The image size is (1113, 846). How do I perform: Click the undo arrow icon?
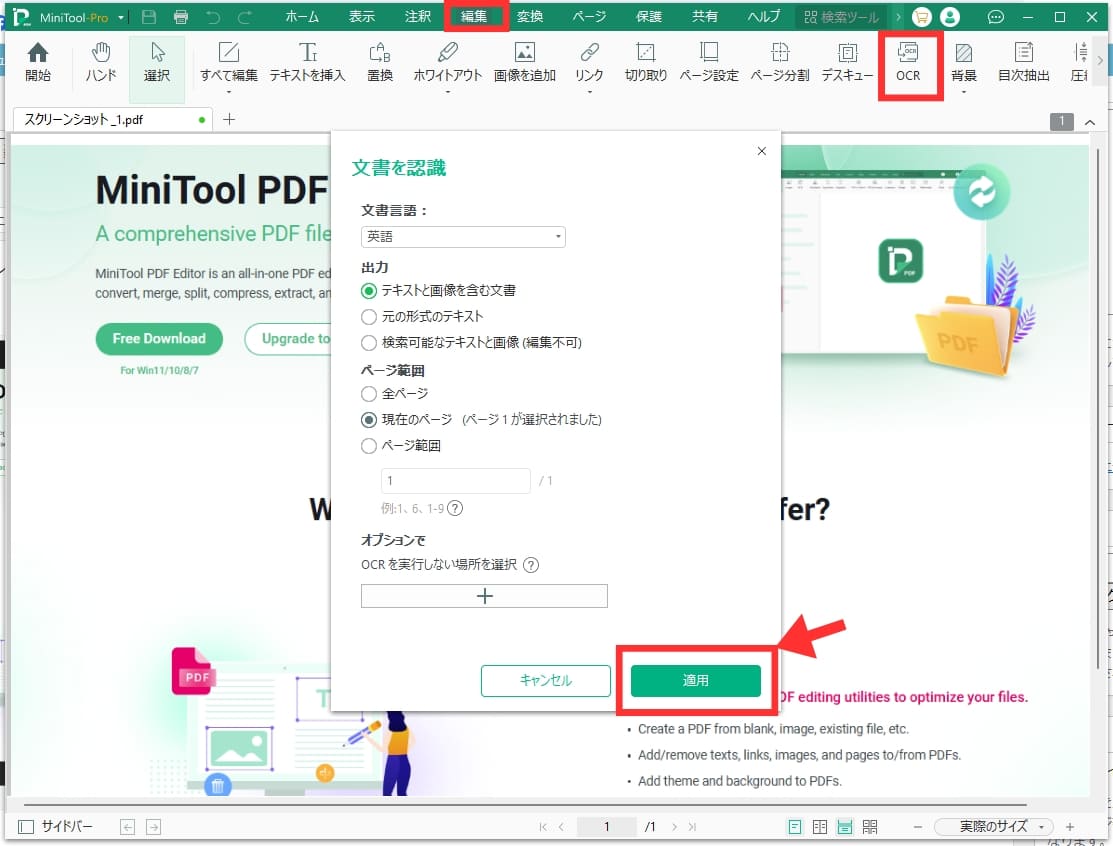(213, 17)
